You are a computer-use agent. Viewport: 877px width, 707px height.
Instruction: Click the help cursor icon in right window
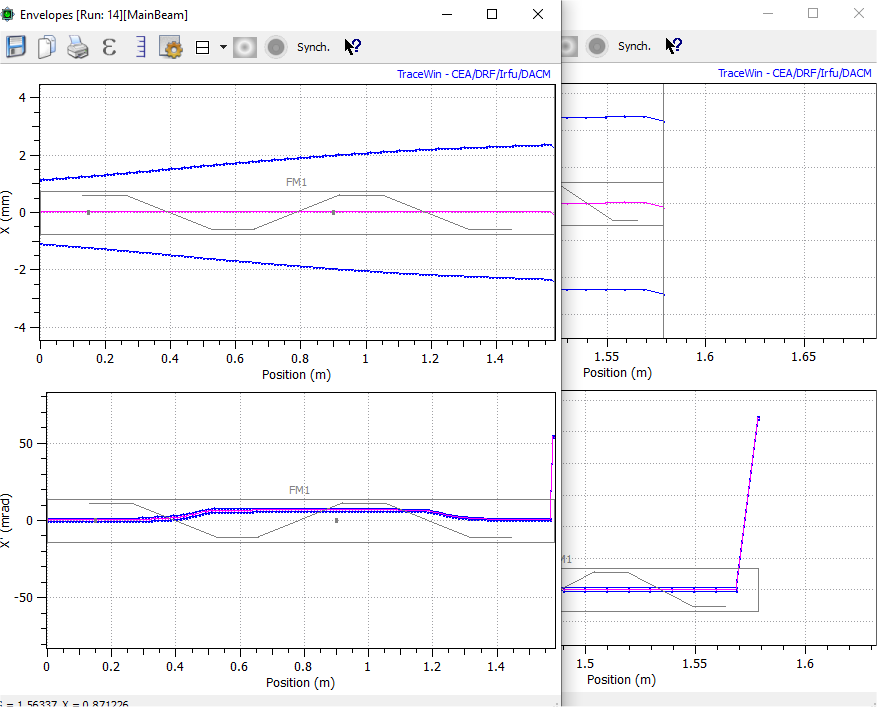pyautogui.click(x=673, y=46)
